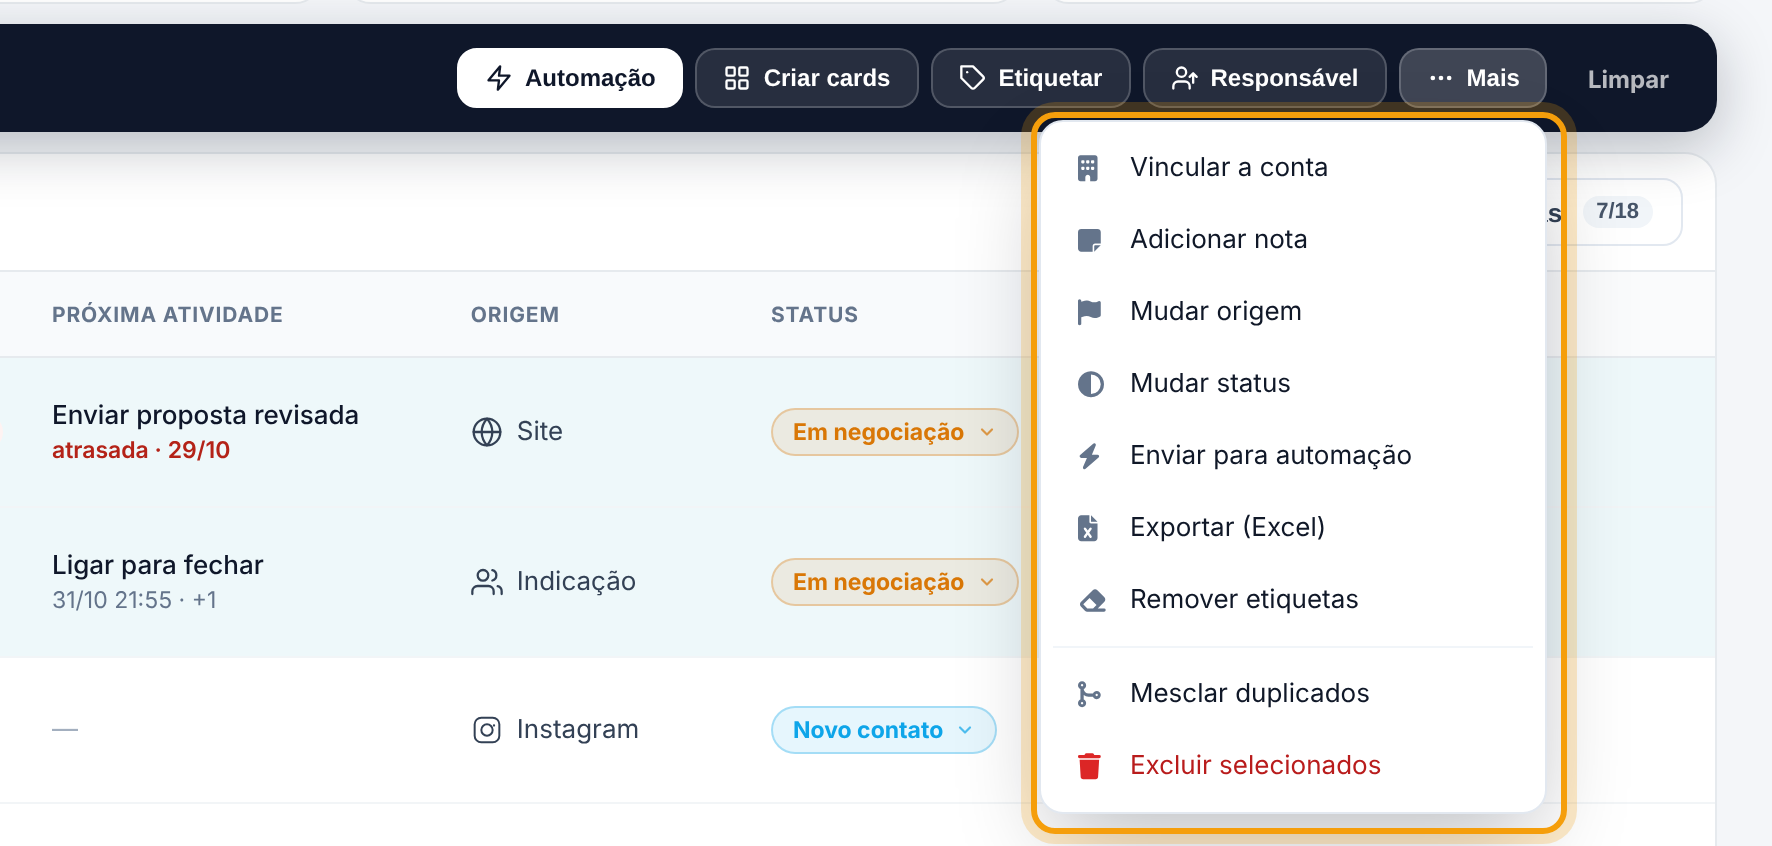The width and height of the screenshot is (1772, 846).
Task: Click the ORIGEM column header
Action: (x=515, y=315)
